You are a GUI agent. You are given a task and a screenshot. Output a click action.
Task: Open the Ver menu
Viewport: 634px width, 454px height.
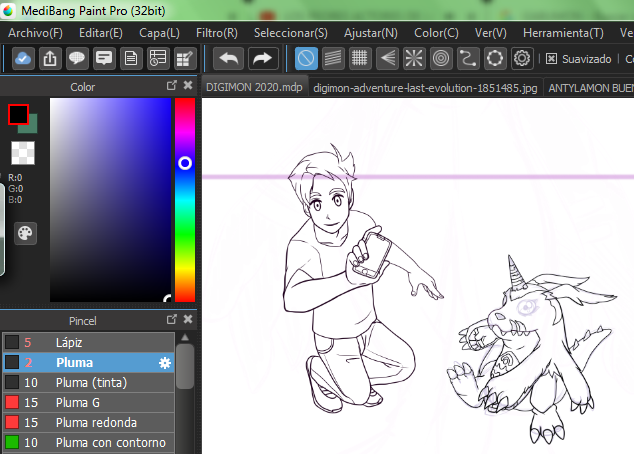click(x=490, y=33)
